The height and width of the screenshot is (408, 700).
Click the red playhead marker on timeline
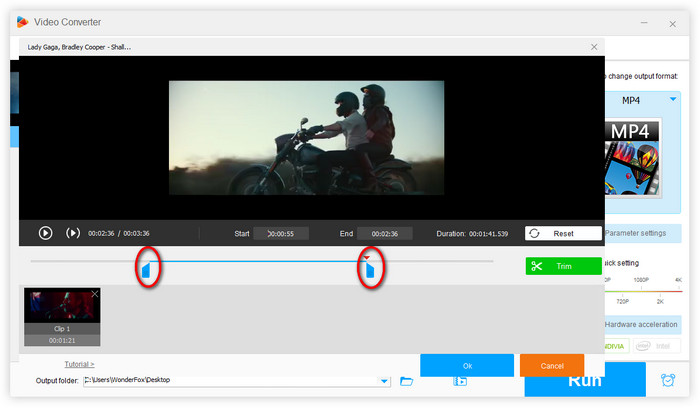367,258
